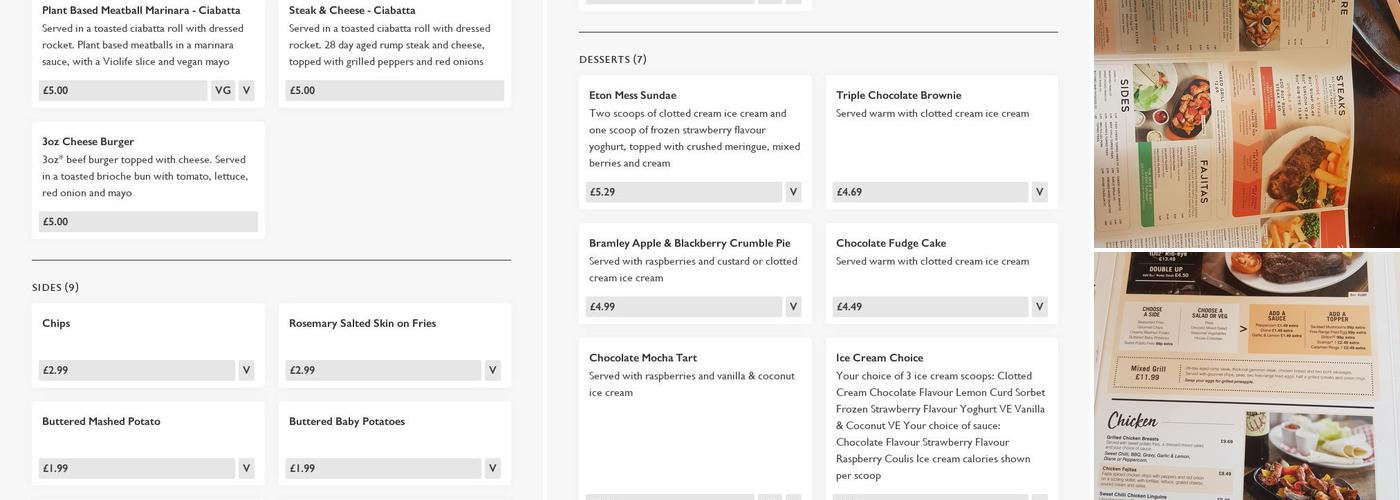The width and height of the screenshot is (1400, 500).
Task: Click the V badge on the Chips item
Action: click(246, 370)
